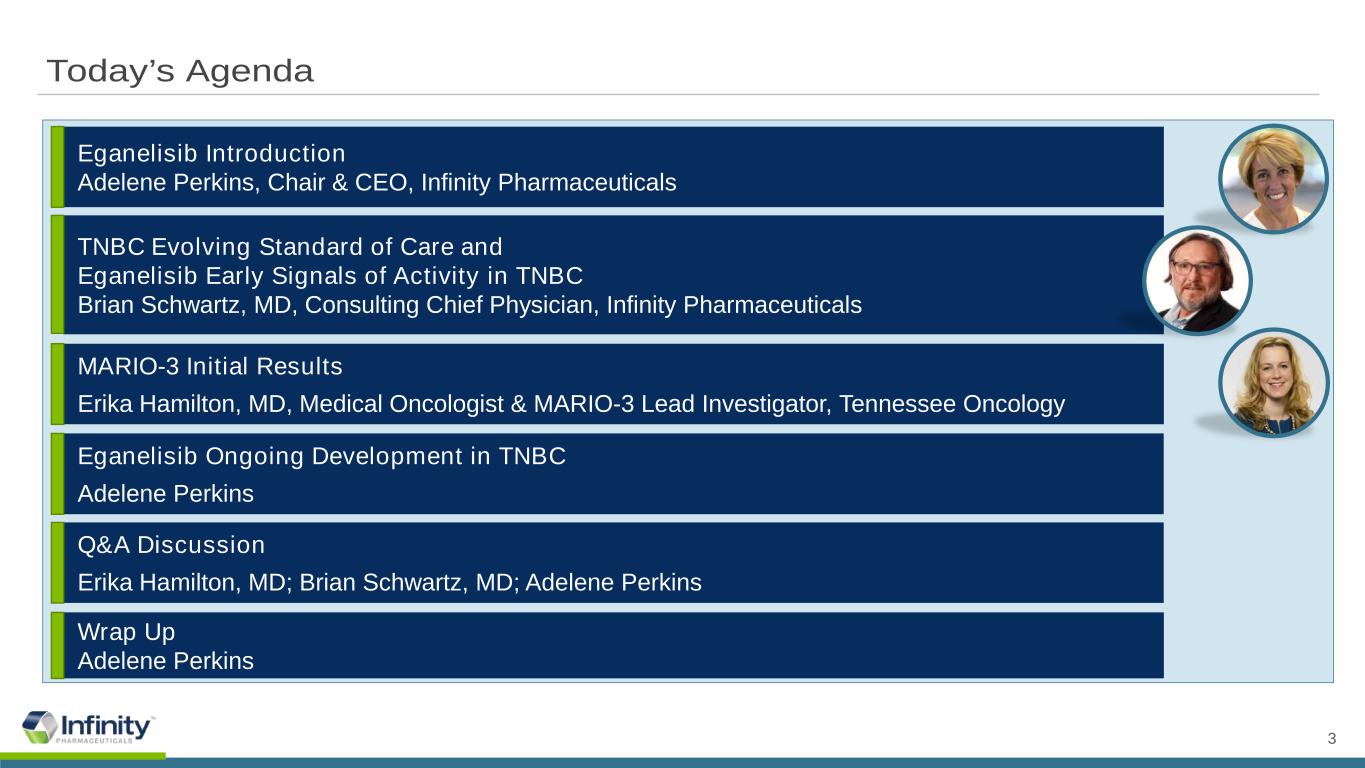The height and width of the screenshot is (768, 1365).
Task: Click the "Erika Hamilton, MD, Medical Oncologist" speaker line
Action: click(571, 404)
